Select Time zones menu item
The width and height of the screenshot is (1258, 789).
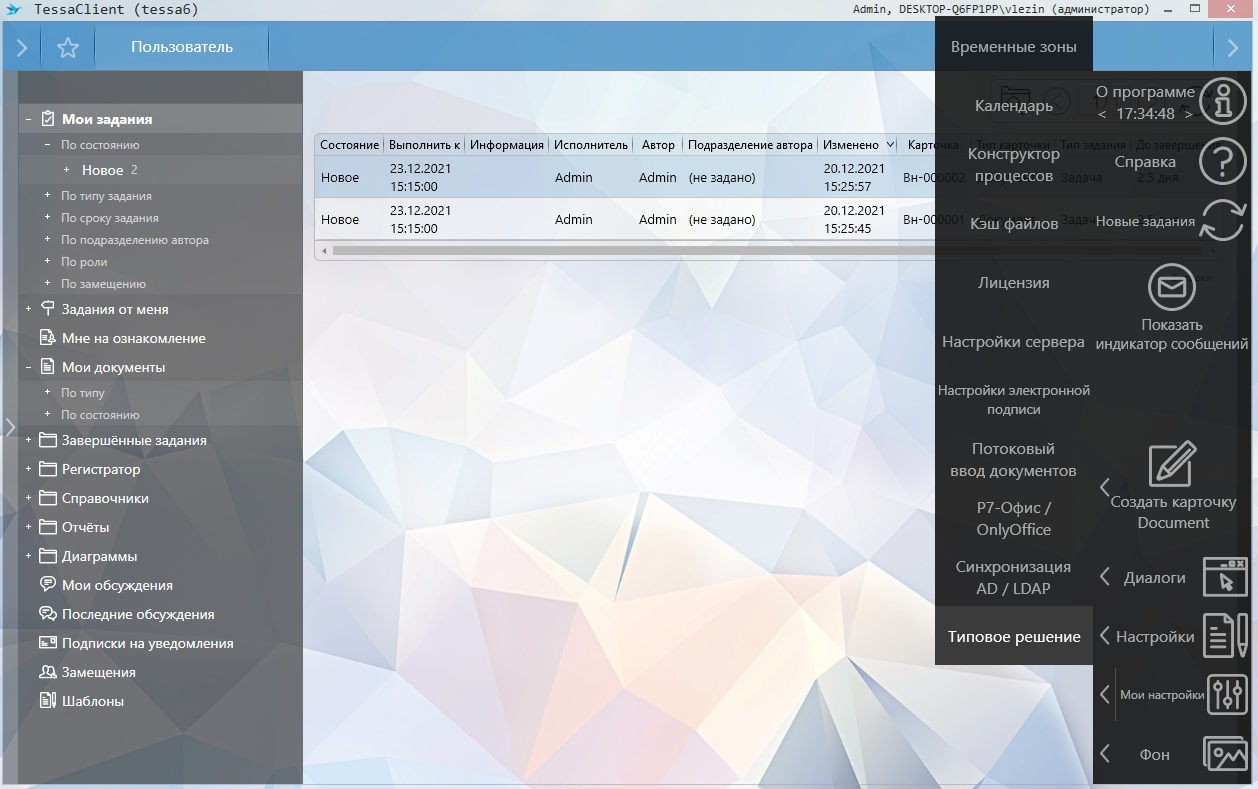1013,47
